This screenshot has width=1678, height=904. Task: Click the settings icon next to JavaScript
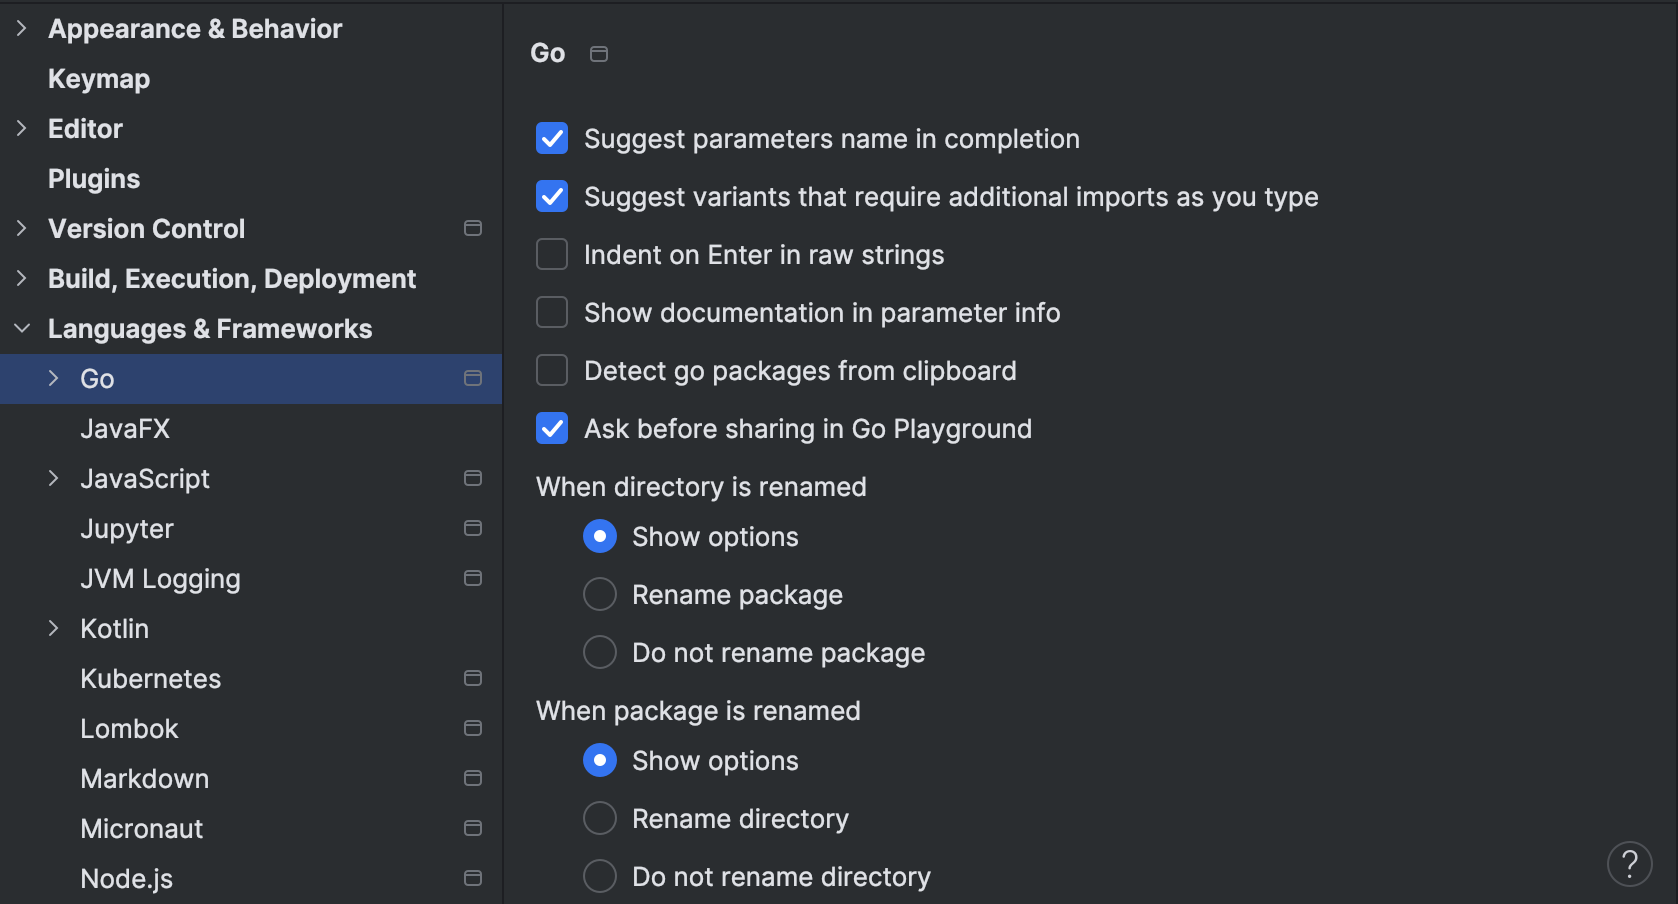473,478
